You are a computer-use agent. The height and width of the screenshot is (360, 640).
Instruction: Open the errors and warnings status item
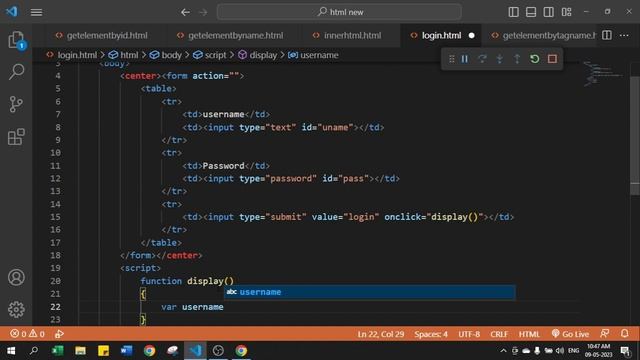(27, 334)
